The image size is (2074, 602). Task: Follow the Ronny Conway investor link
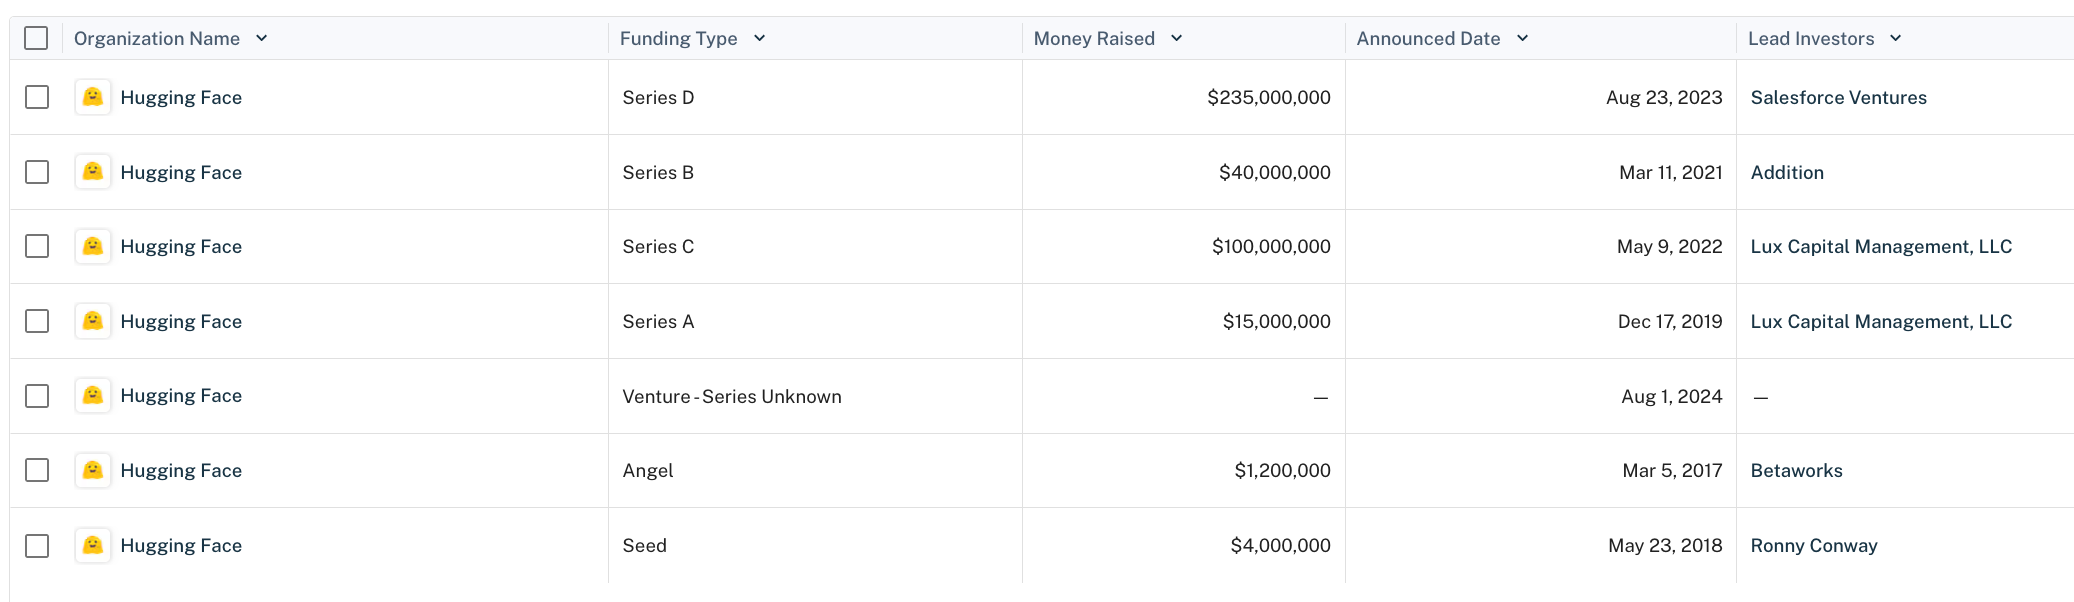[x=1814, y=545]
